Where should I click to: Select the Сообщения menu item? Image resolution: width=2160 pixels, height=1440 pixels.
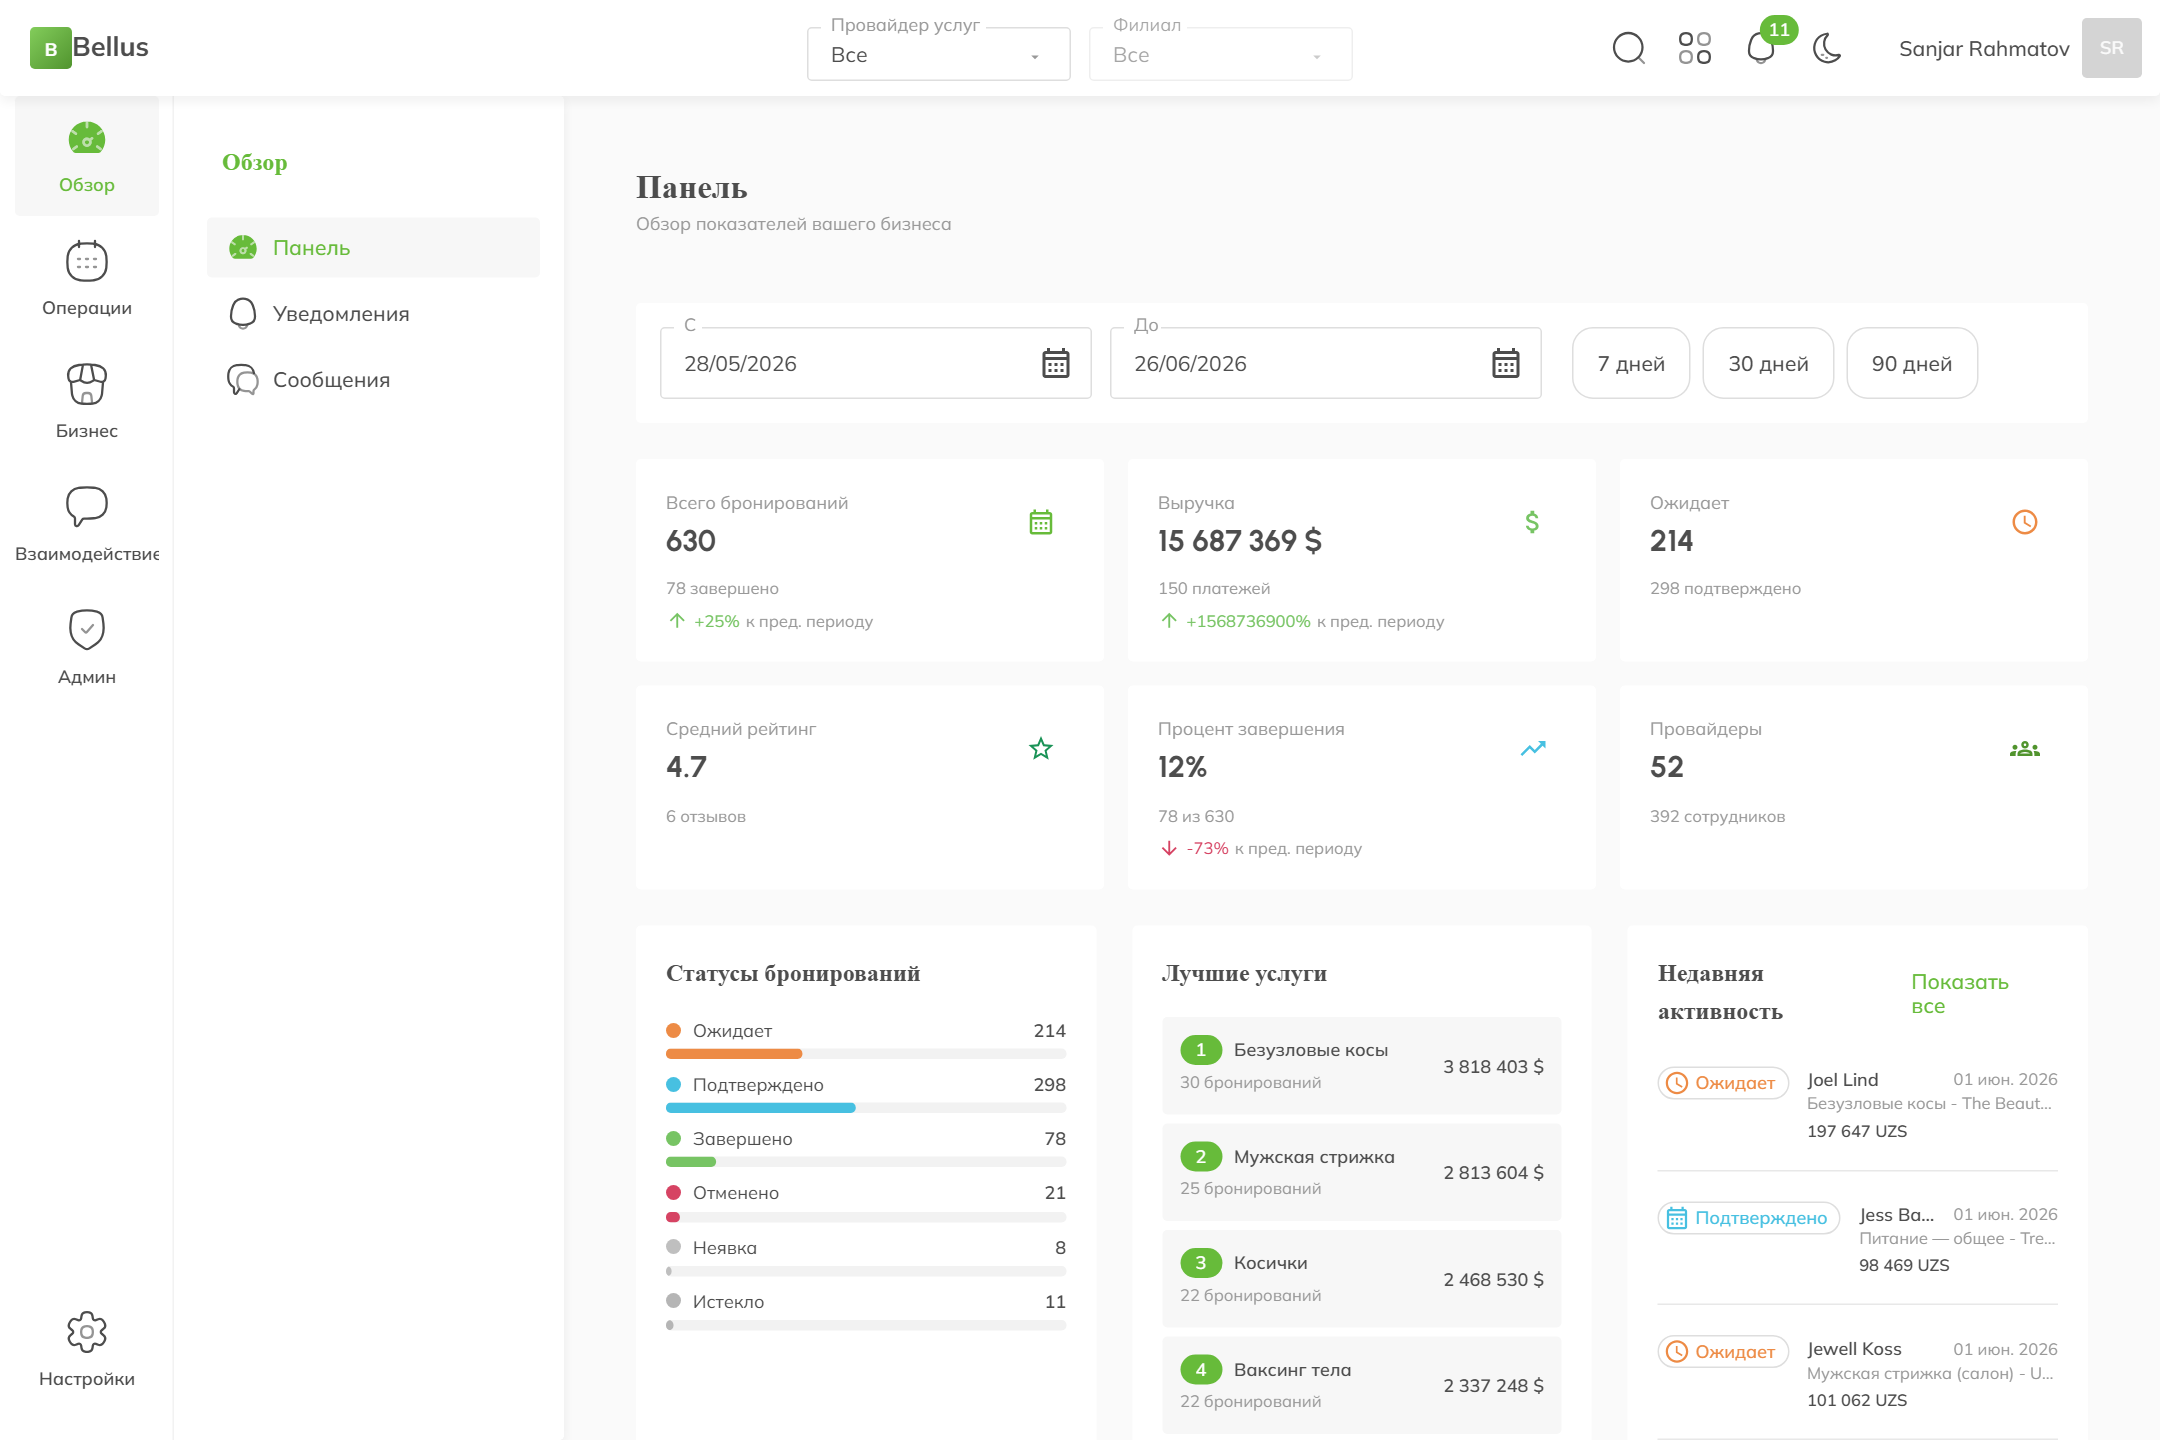pos(373,380)
